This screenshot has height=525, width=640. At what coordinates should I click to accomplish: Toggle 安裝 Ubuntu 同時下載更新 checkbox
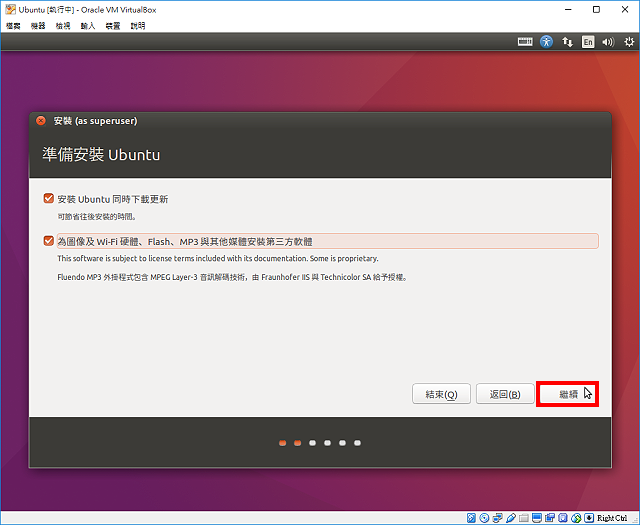point(49,198)
